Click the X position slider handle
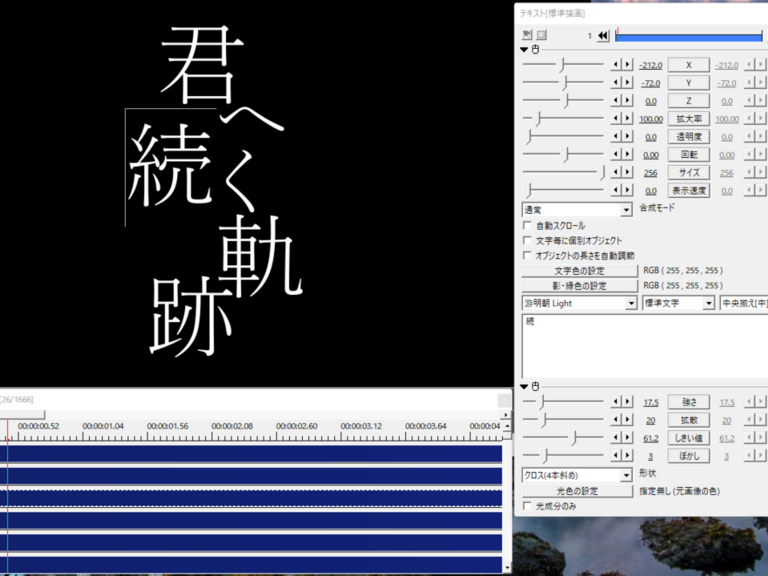This screenshot has width=768, height=576. pyautogui.click(x=563, y=64)
